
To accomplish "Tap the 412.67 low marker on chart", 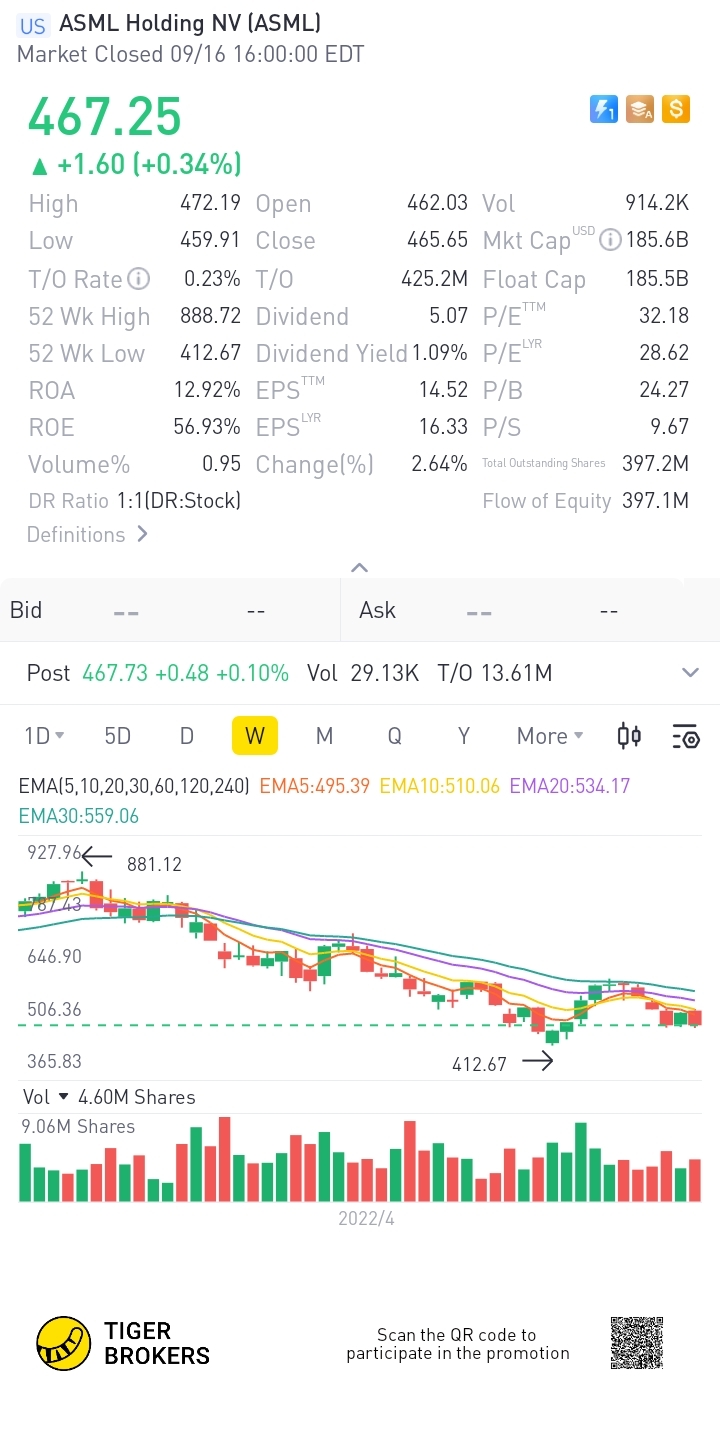I will click(480, 1064).
